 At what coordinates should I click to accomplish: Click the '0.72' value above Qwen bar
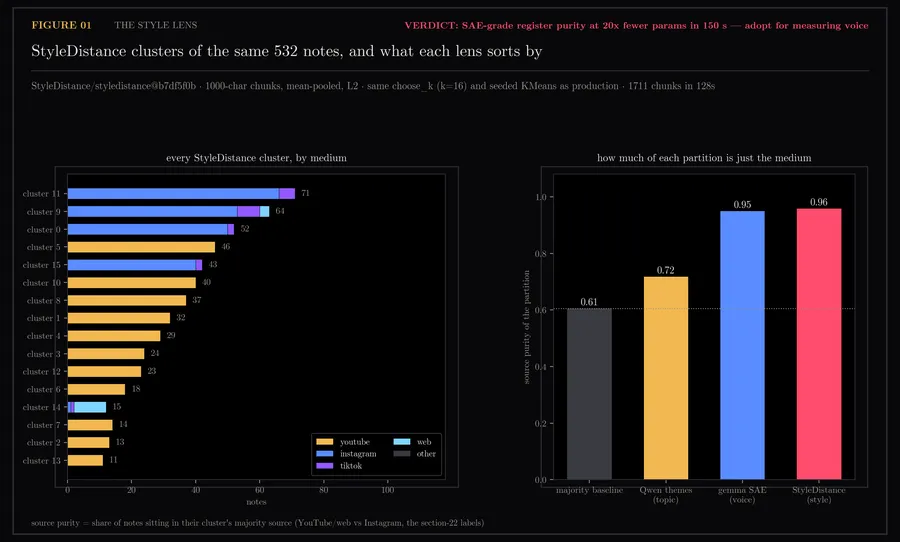[x=666, y=270]
